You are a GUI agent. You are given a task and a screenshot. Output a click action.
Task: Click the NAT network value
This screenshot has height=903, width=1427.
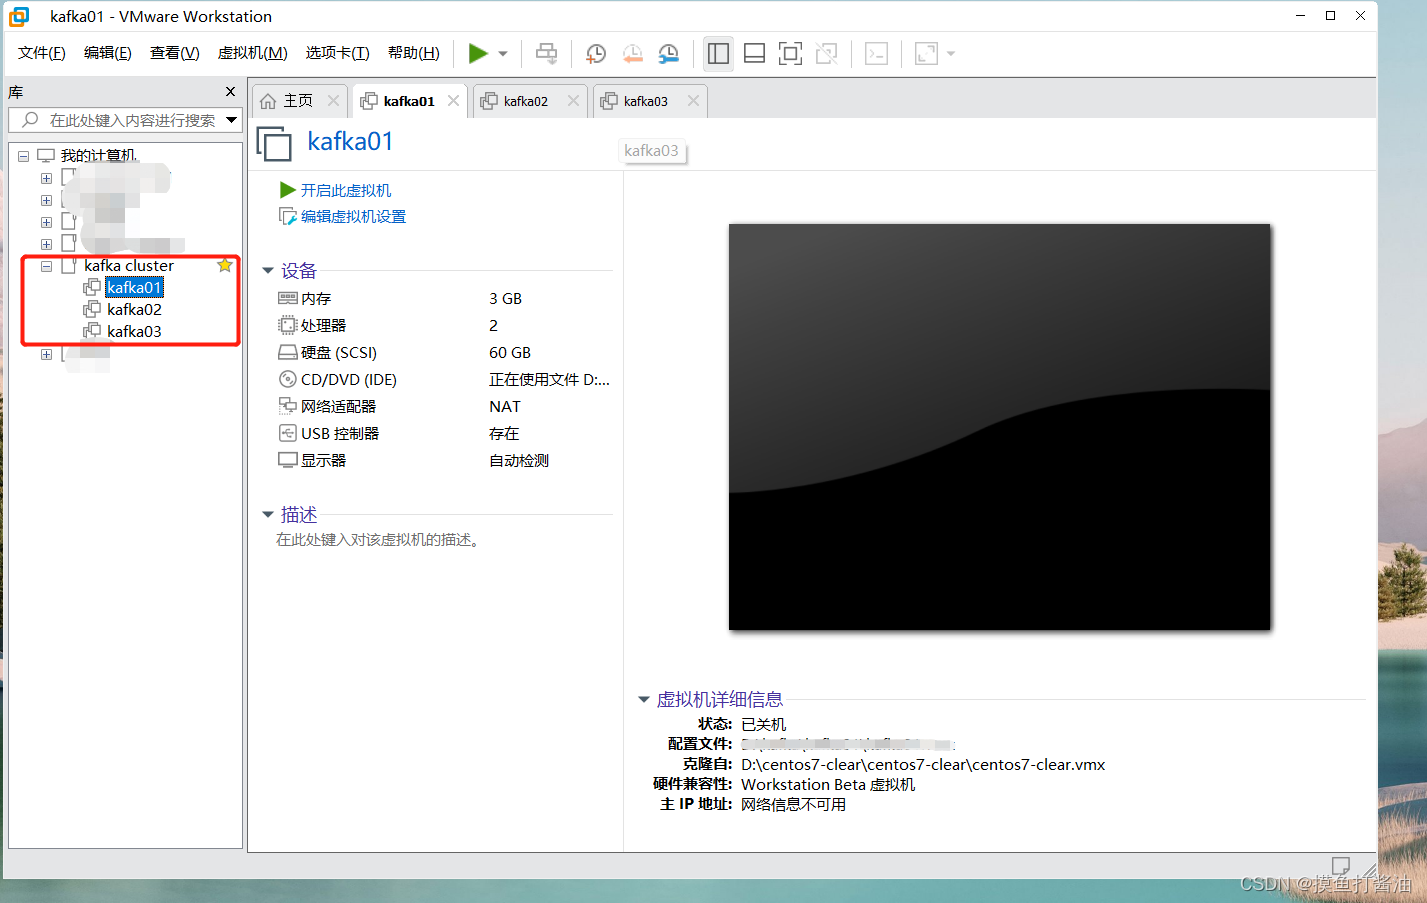(x=504, y=407)
